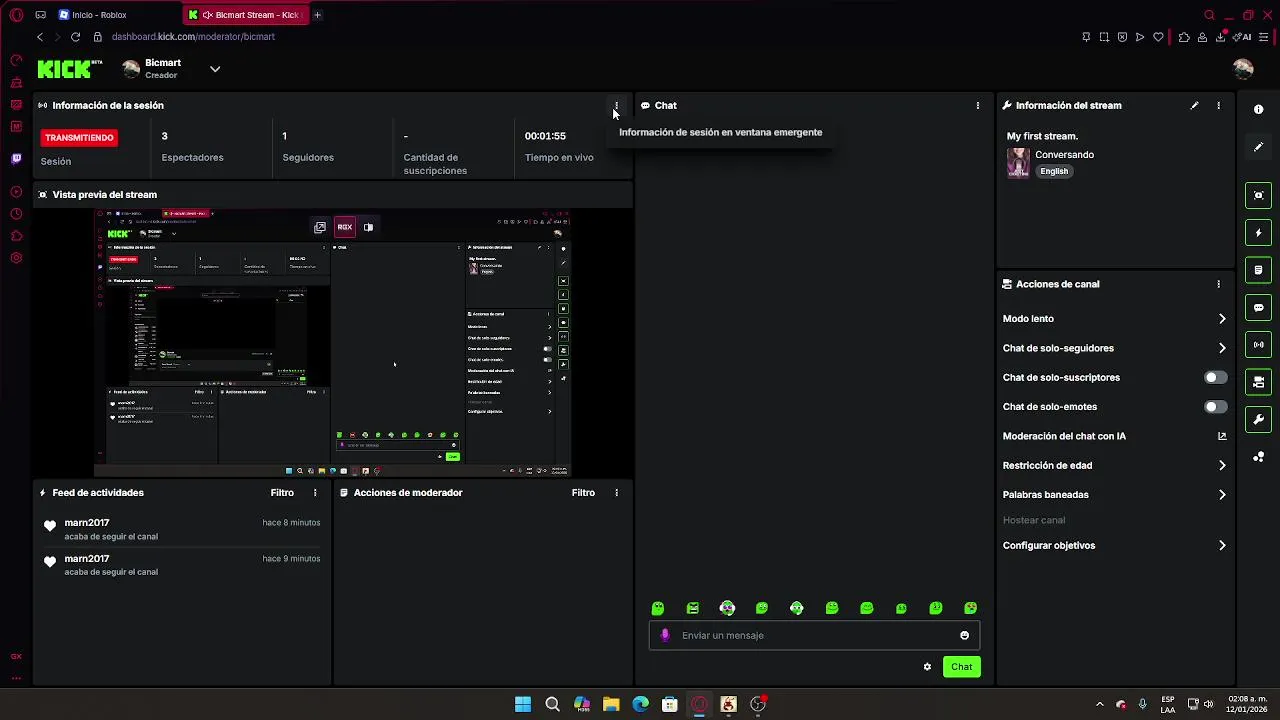Viewport: 1280px width, 720px height.
Task: Toggle lightning activity widget in right sidebar
Action: 1259,233
